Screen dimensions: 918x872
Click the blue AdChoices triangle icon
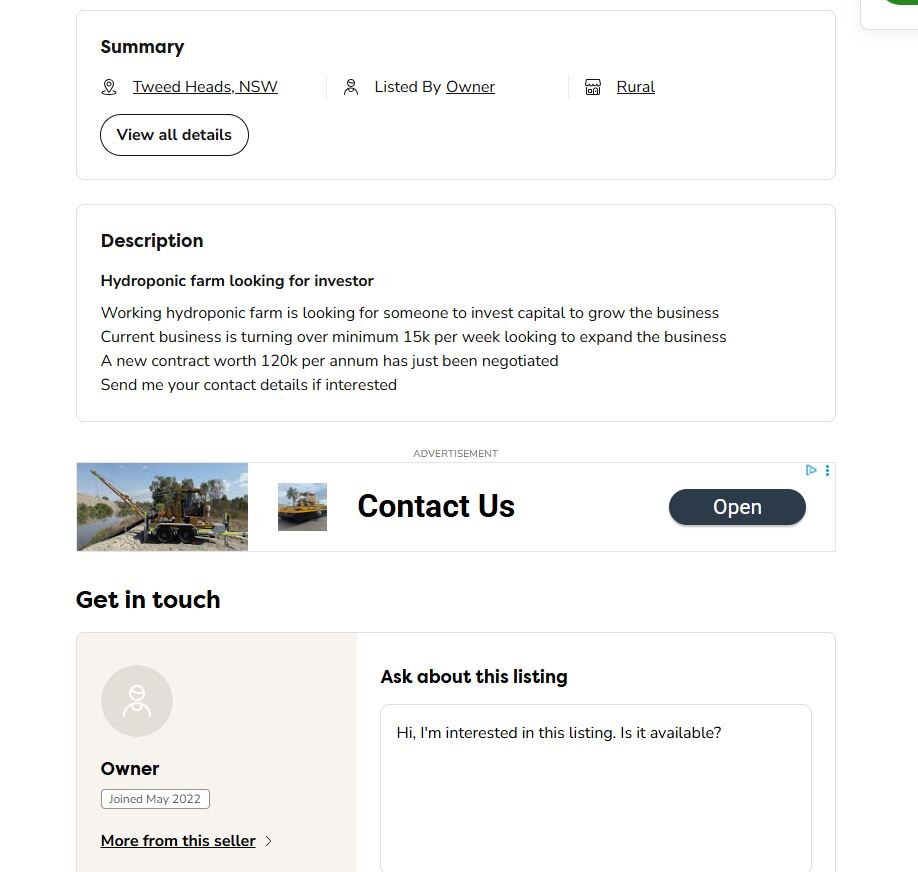[812, 470]
